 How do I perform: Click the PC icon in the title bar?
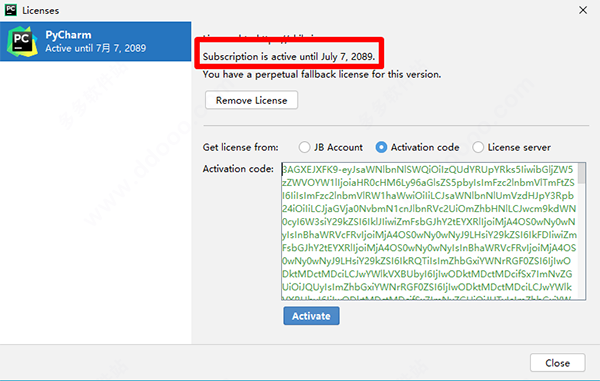pyautogui.click(x=11, y=10)
